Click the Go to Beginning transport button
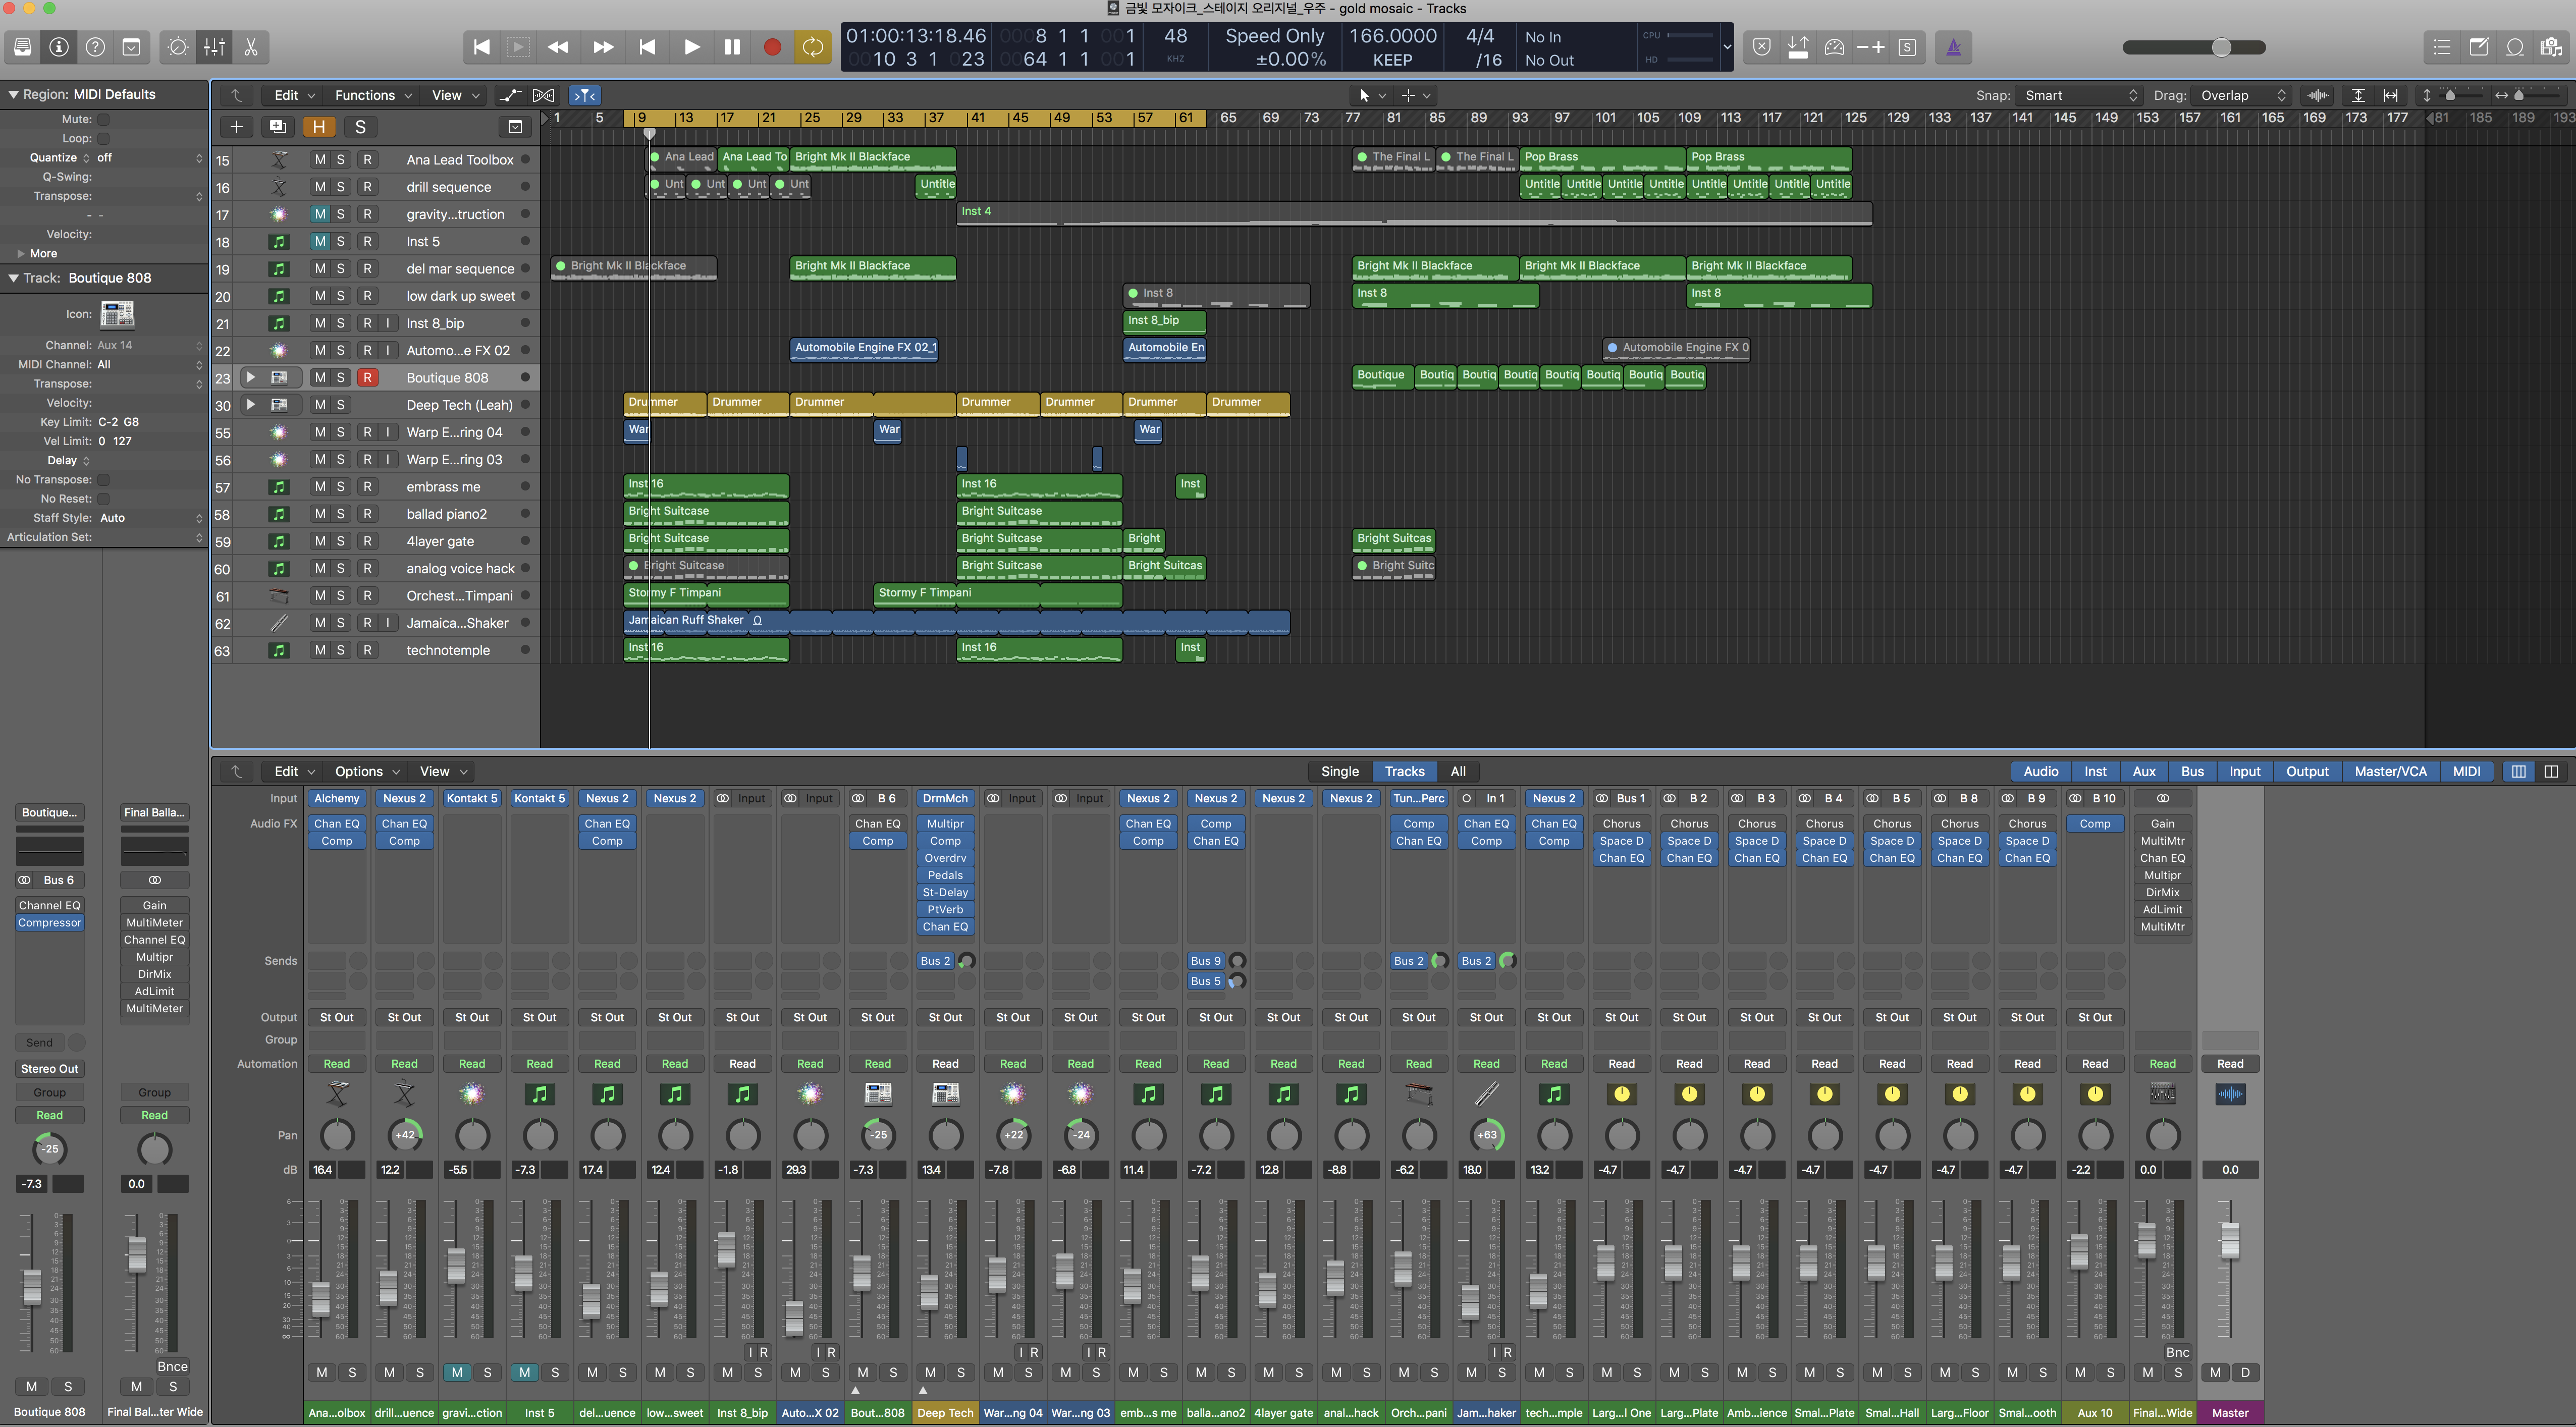2576x1427 pixels. point(481,47)
